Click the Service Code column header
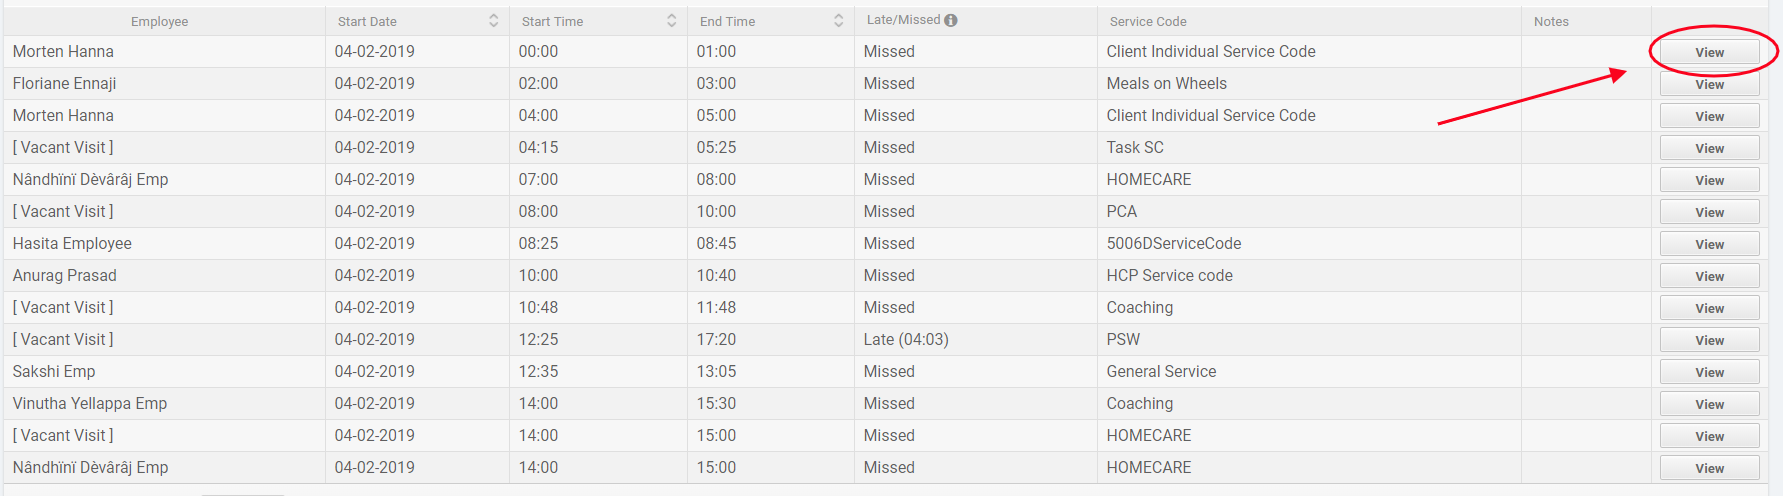This screenshot has width=1783, height=496. click(x=1147, y=22)
